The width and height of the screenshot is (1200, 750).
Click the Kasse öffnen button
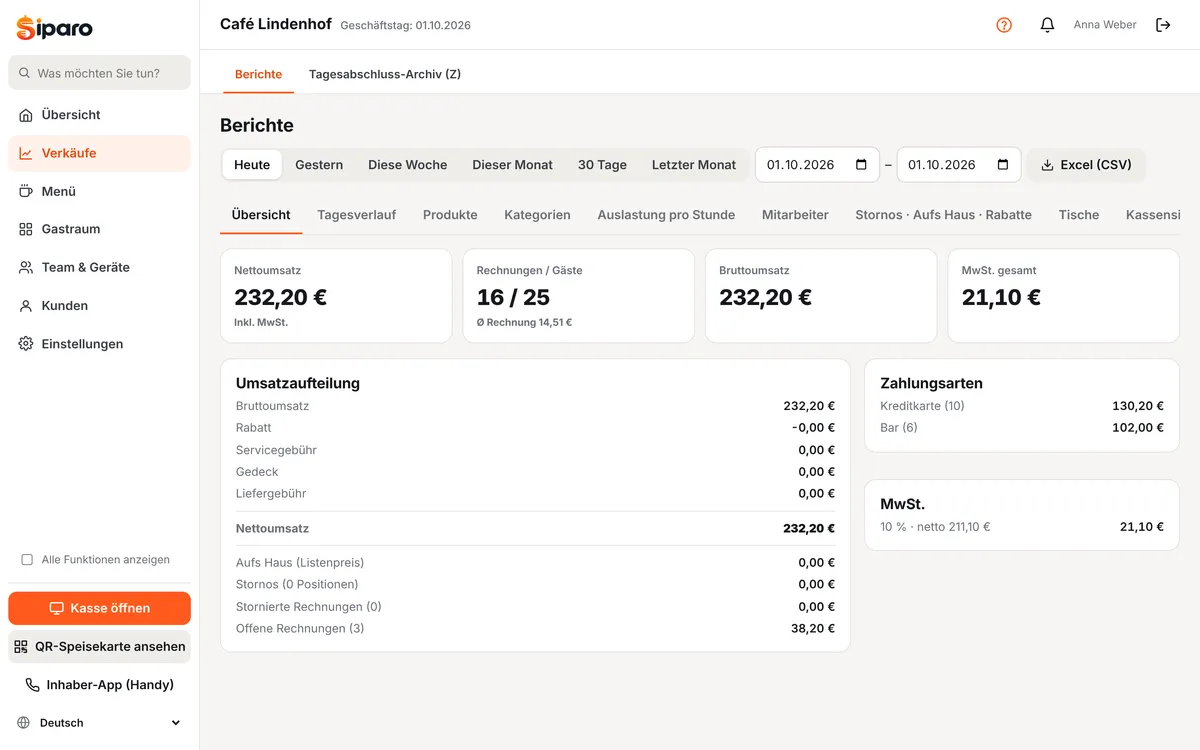click(99, 608)
